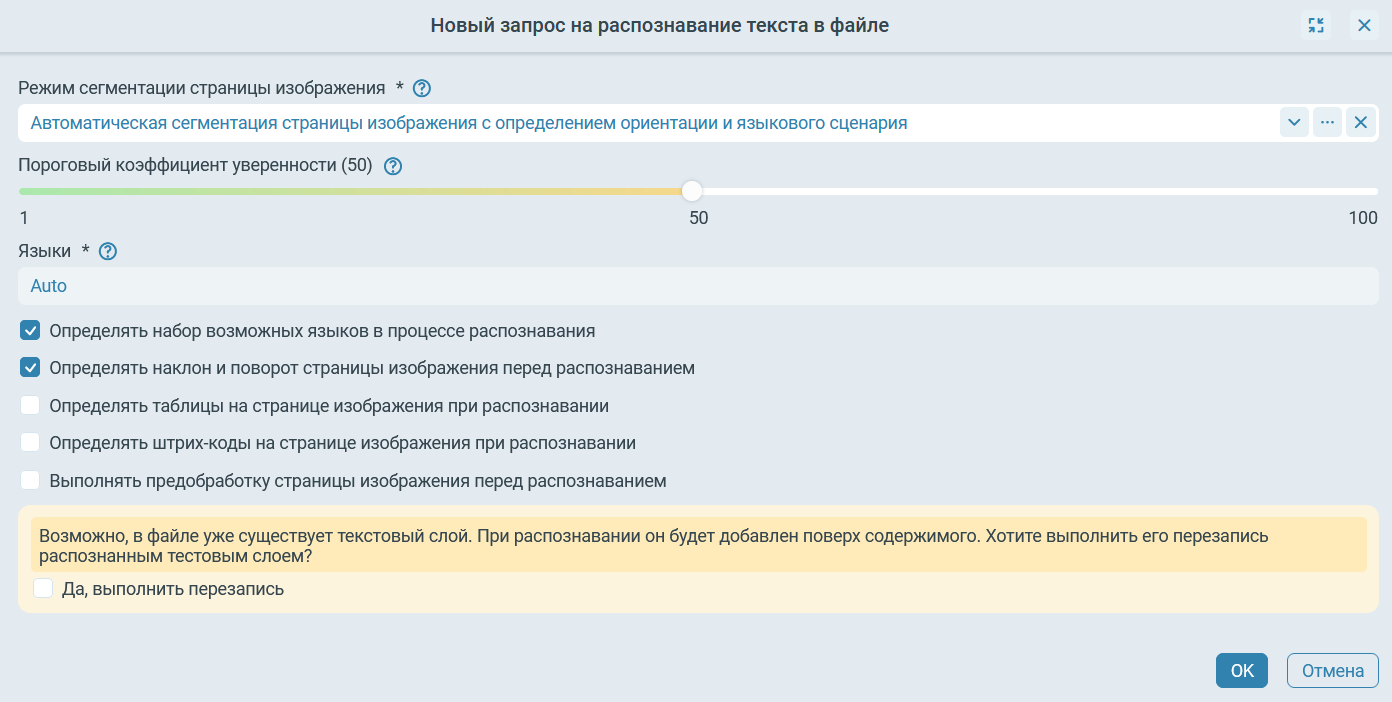Screen dimensions: 1392x702
Task: Enable table detection on image page
Action: [x=30, y=406]
